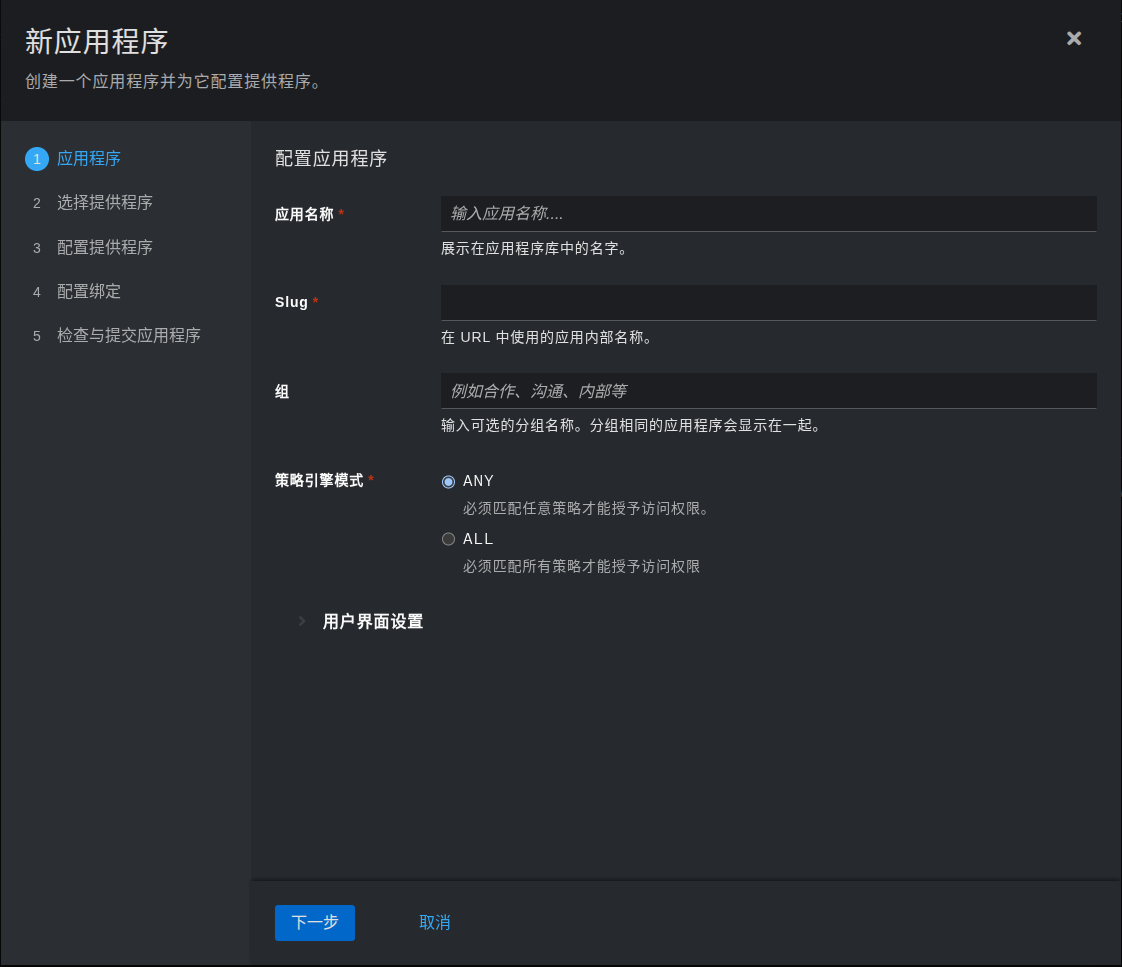Click the 下一步 next button
Image resolution: width=1122 pixels, height=967 pixels.
tap(314, 922)
